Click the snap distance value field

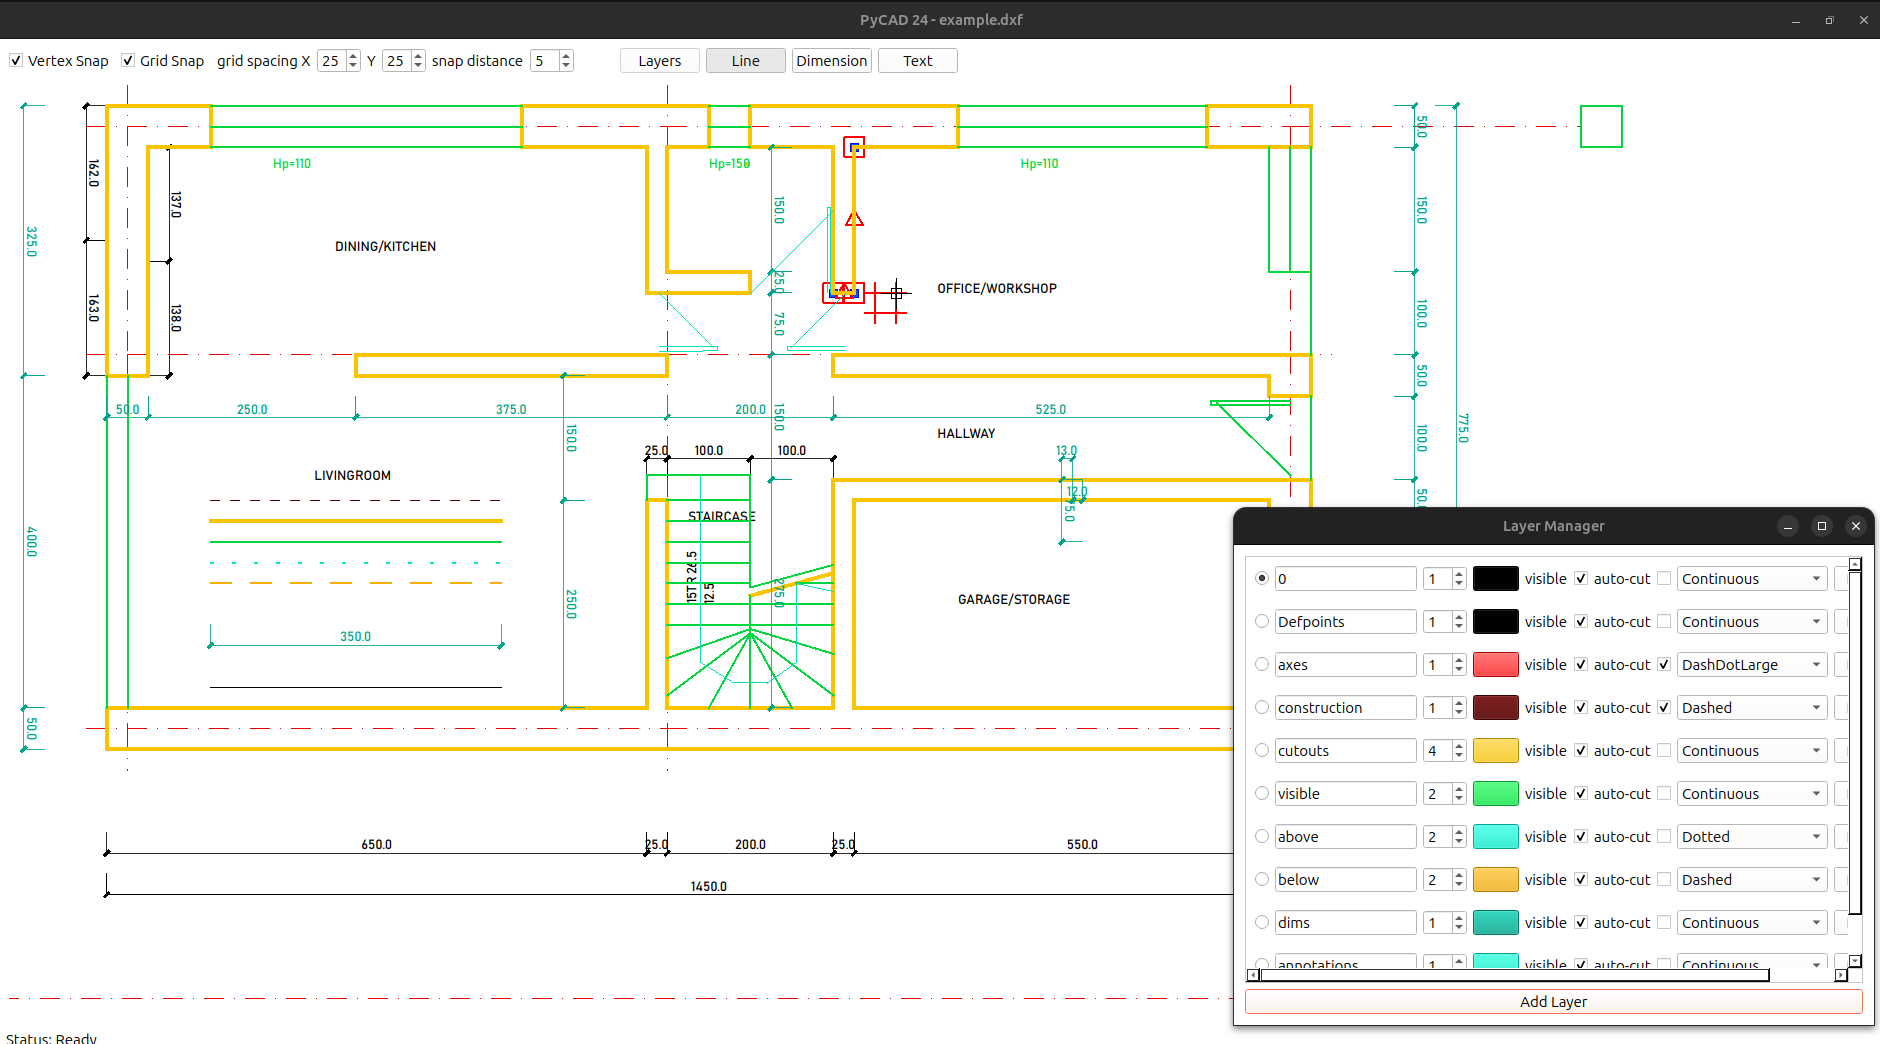pyautogui.click(x=544, y=61)
